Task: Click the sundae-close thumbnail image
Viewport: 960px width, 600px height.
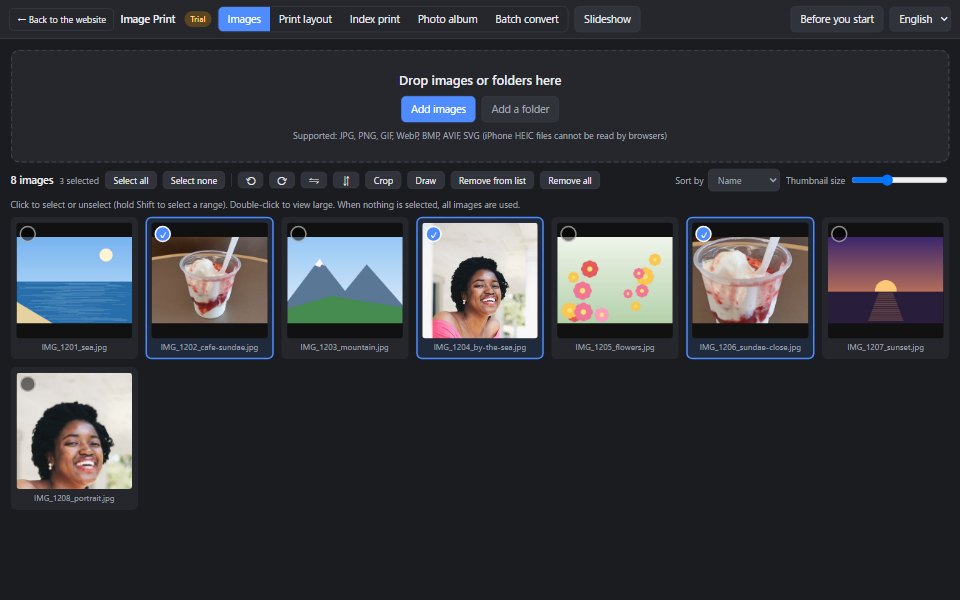Action: pyautogui.click(x=750, y=280)
